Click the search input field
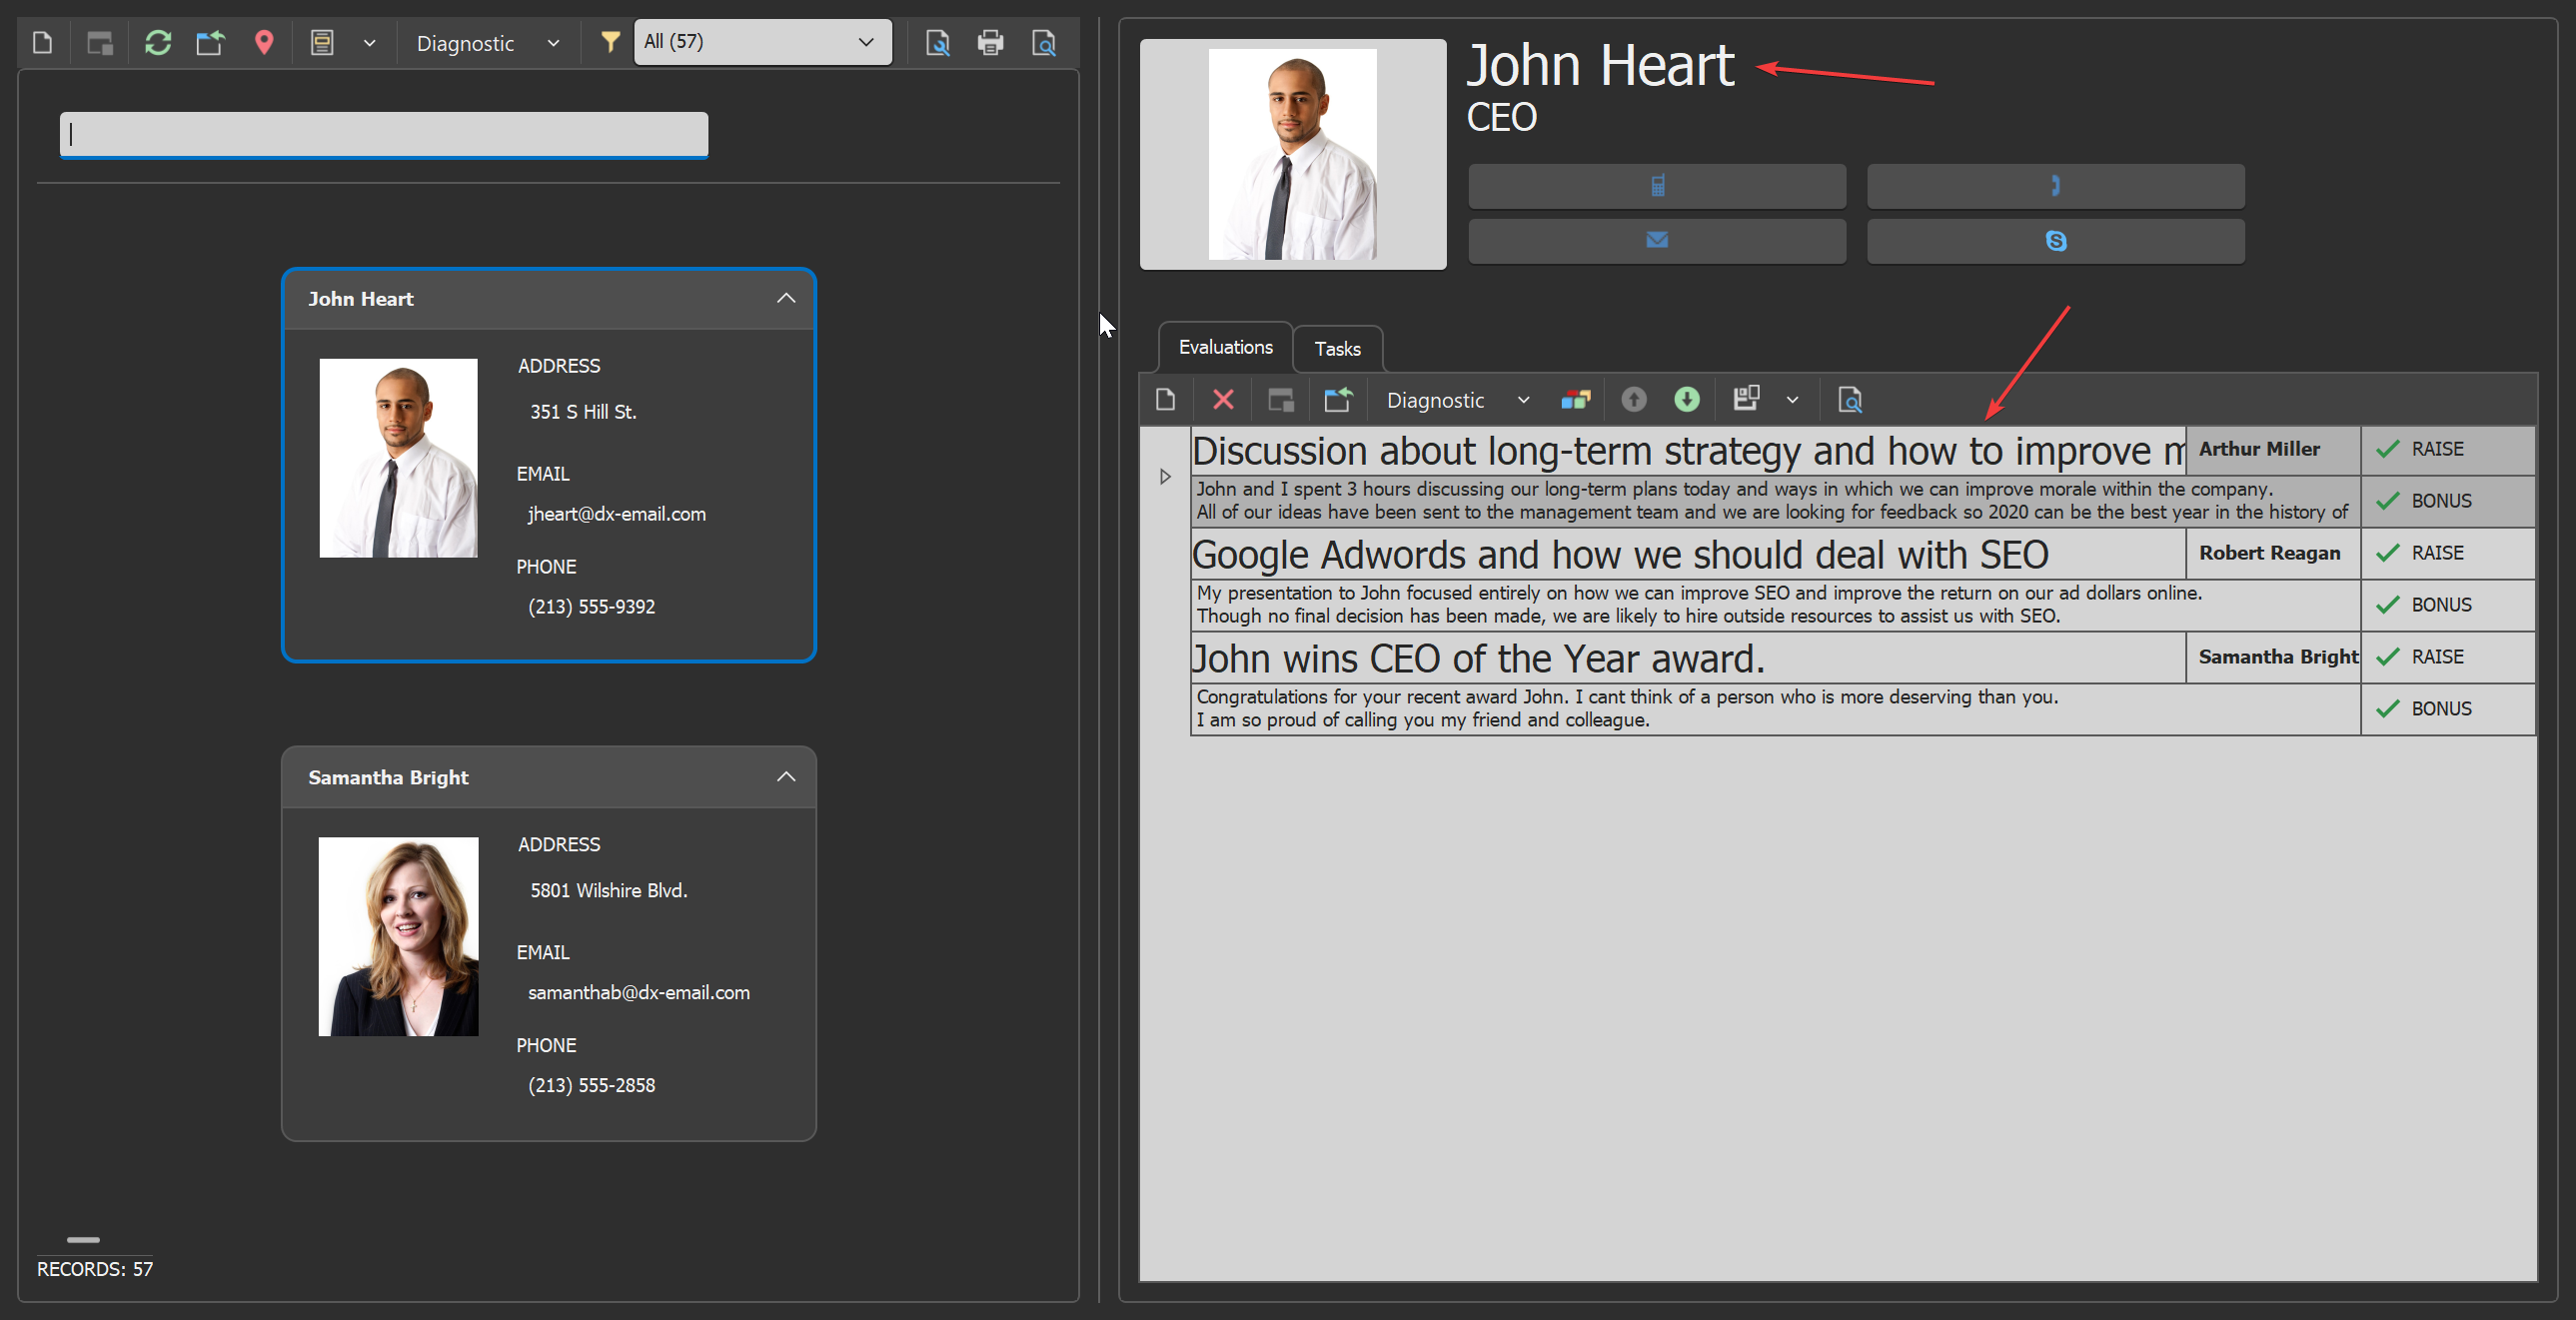2576x1320 pixels. click(x=384, y=135)
